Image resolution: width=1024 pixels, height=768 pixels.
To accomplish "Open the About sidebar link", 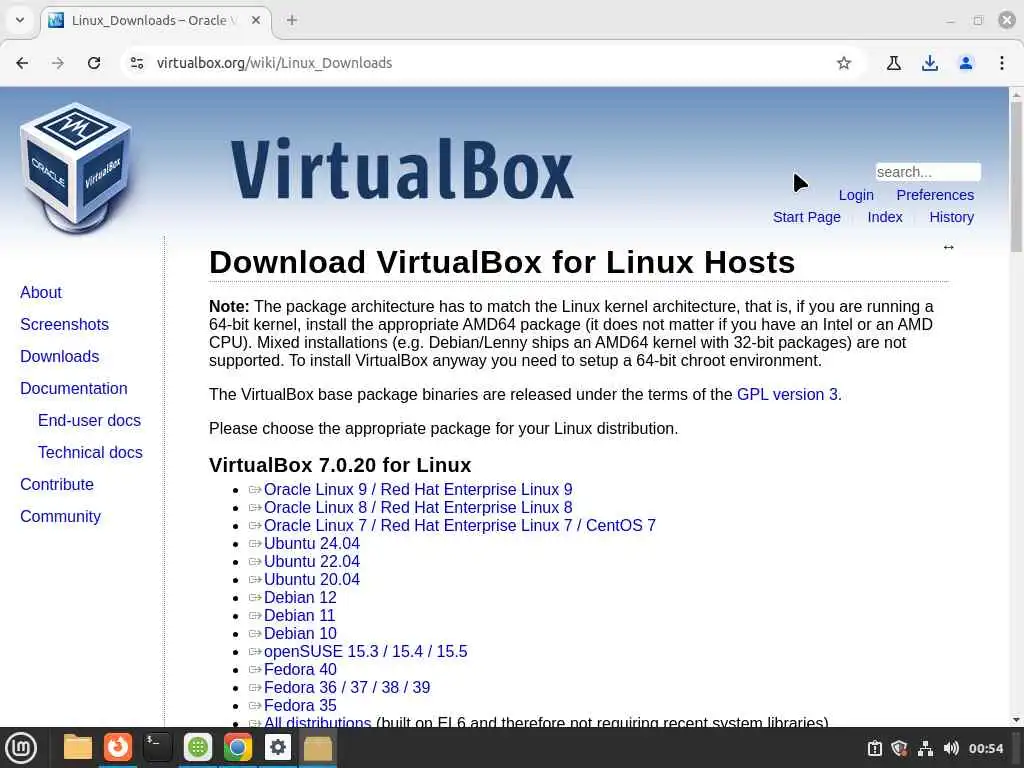I will point(40,293).
